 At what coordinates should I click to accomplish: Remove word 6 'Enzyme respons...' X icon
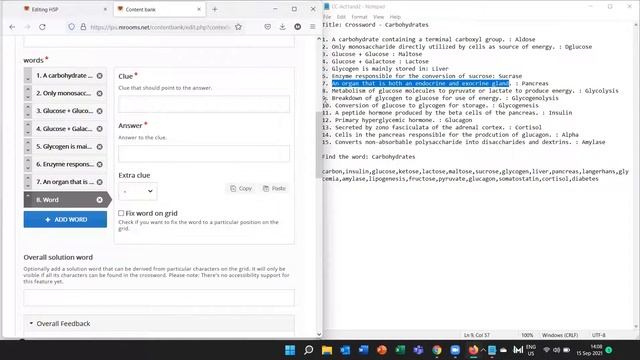[x=100, y=164]
